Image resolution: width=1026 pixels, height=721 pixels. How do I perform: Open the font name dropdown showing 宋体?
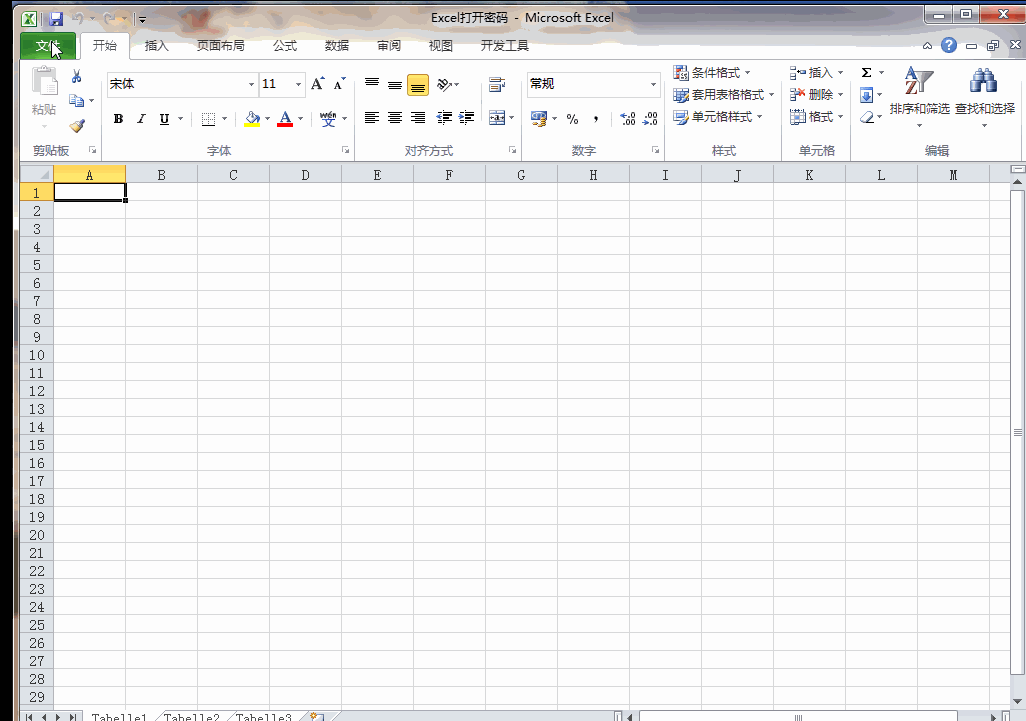click(250, 84)
